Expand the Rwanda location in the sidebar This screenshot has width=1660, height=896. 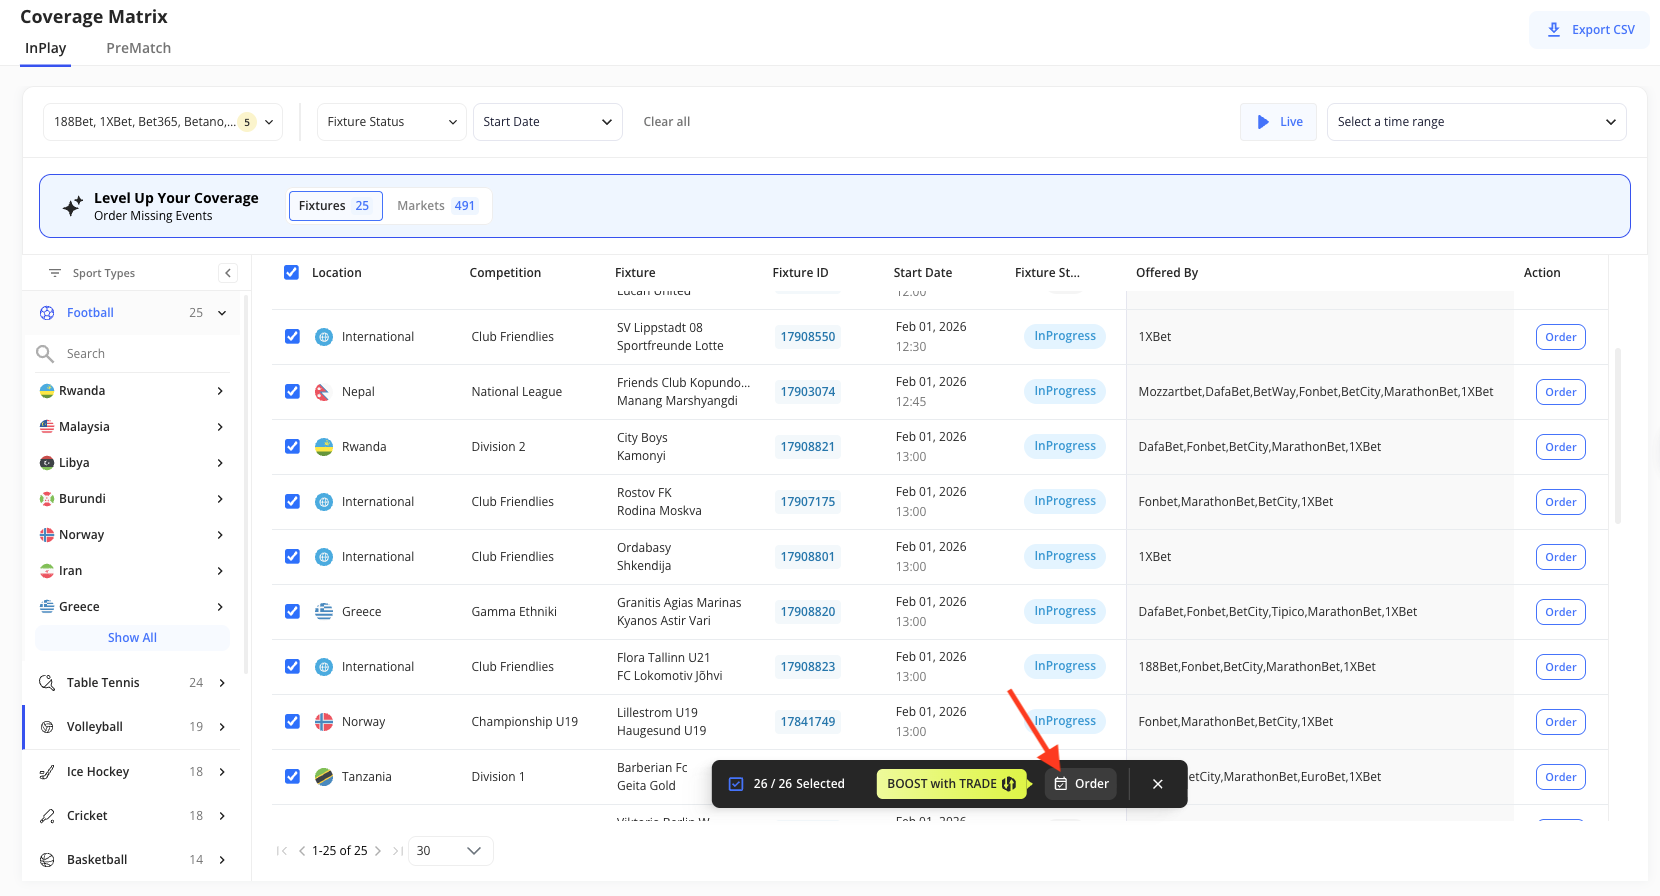220,391
